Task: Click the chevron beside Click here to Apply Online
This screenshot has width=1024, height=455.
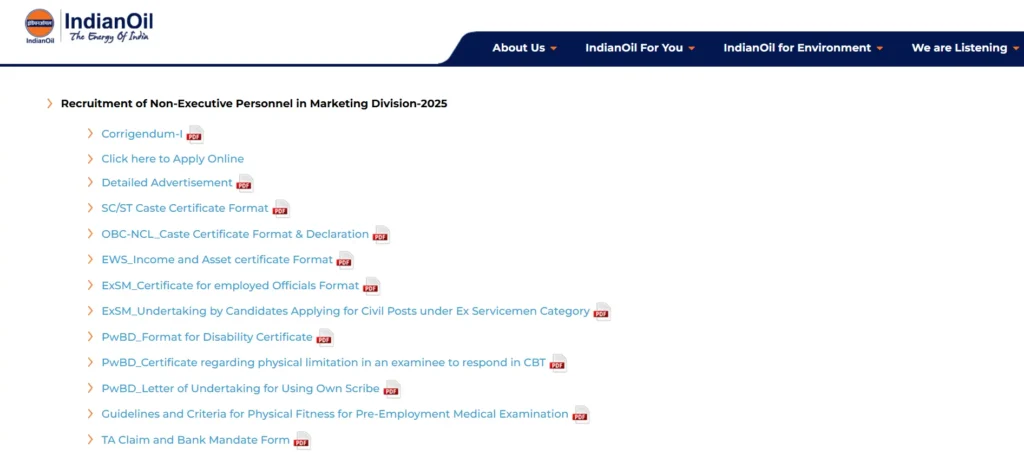Action: click(x=90, y=159)
